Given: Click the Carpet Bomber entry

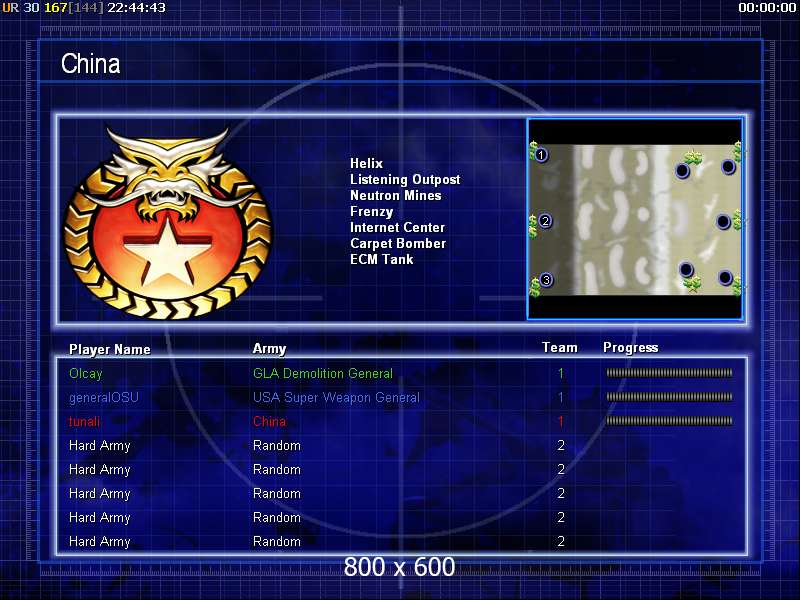Looking at the screenshot, I should tap(398, 243).
